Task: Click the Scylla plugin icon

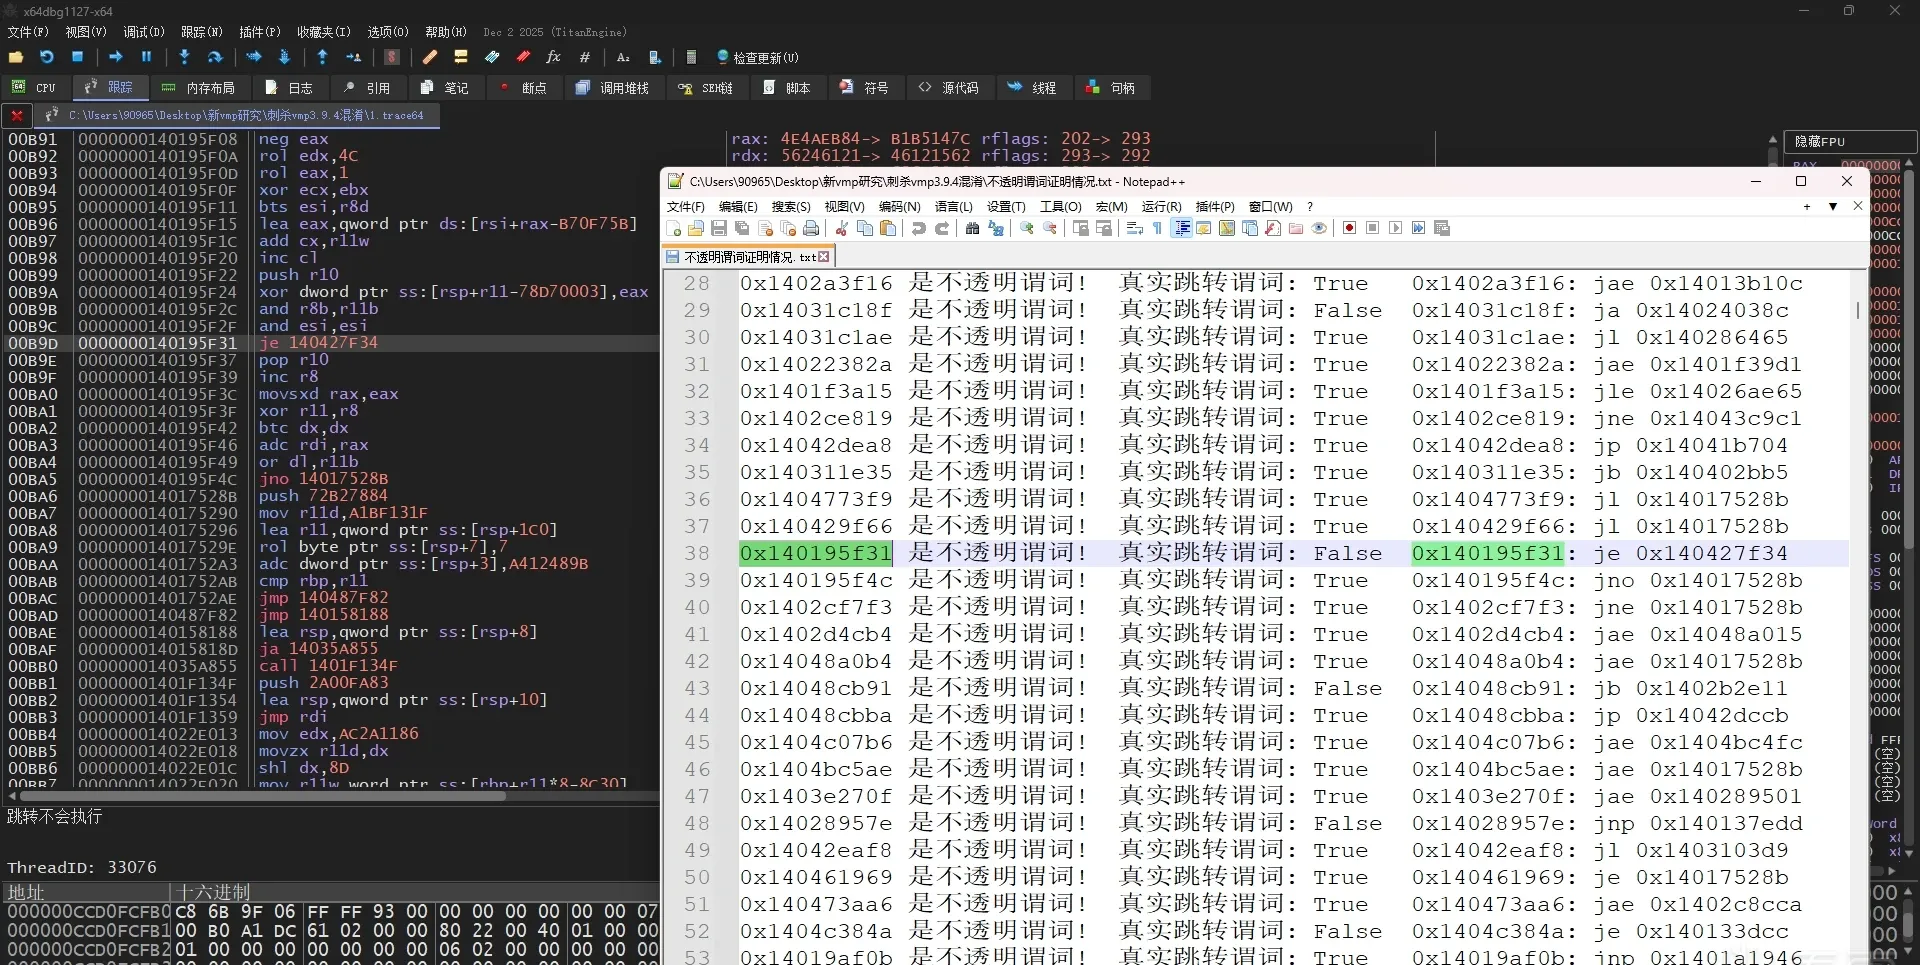Action: tap(392, 57)
